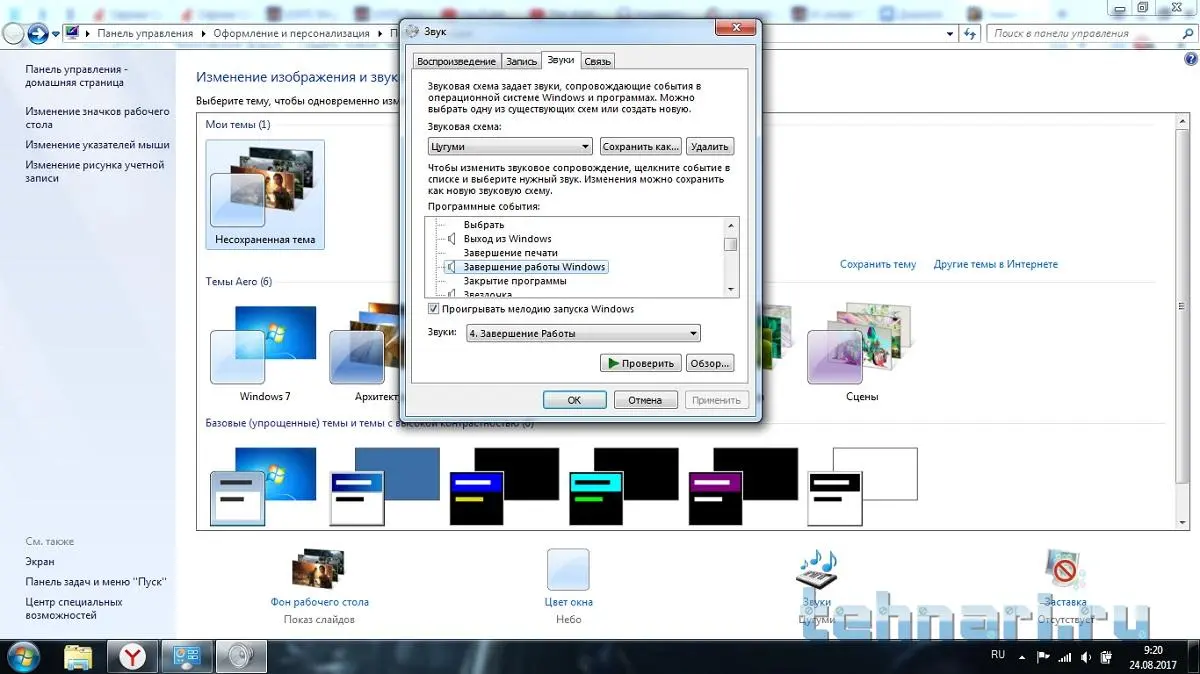Select the Звуки tab
The height and width of the screenshot is (674, 1200).
(561, 60)
